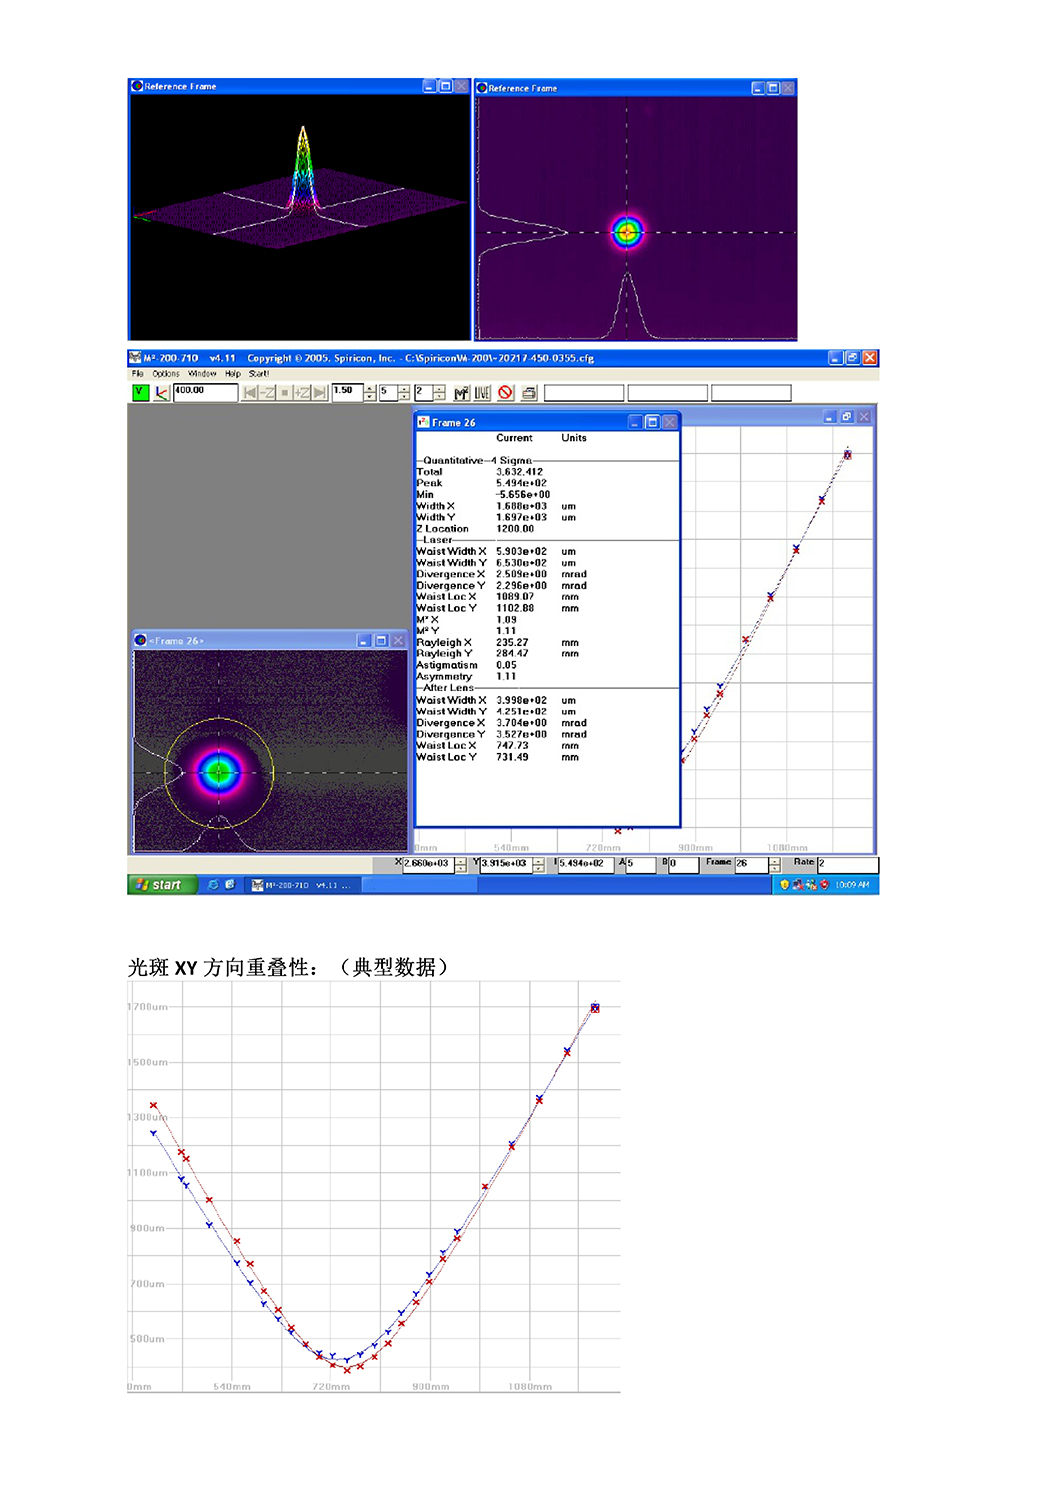This screenshot has height=1485, width=1050.
Task: Click the 3D Reference Frame window icon
Action: click(137, 86)
